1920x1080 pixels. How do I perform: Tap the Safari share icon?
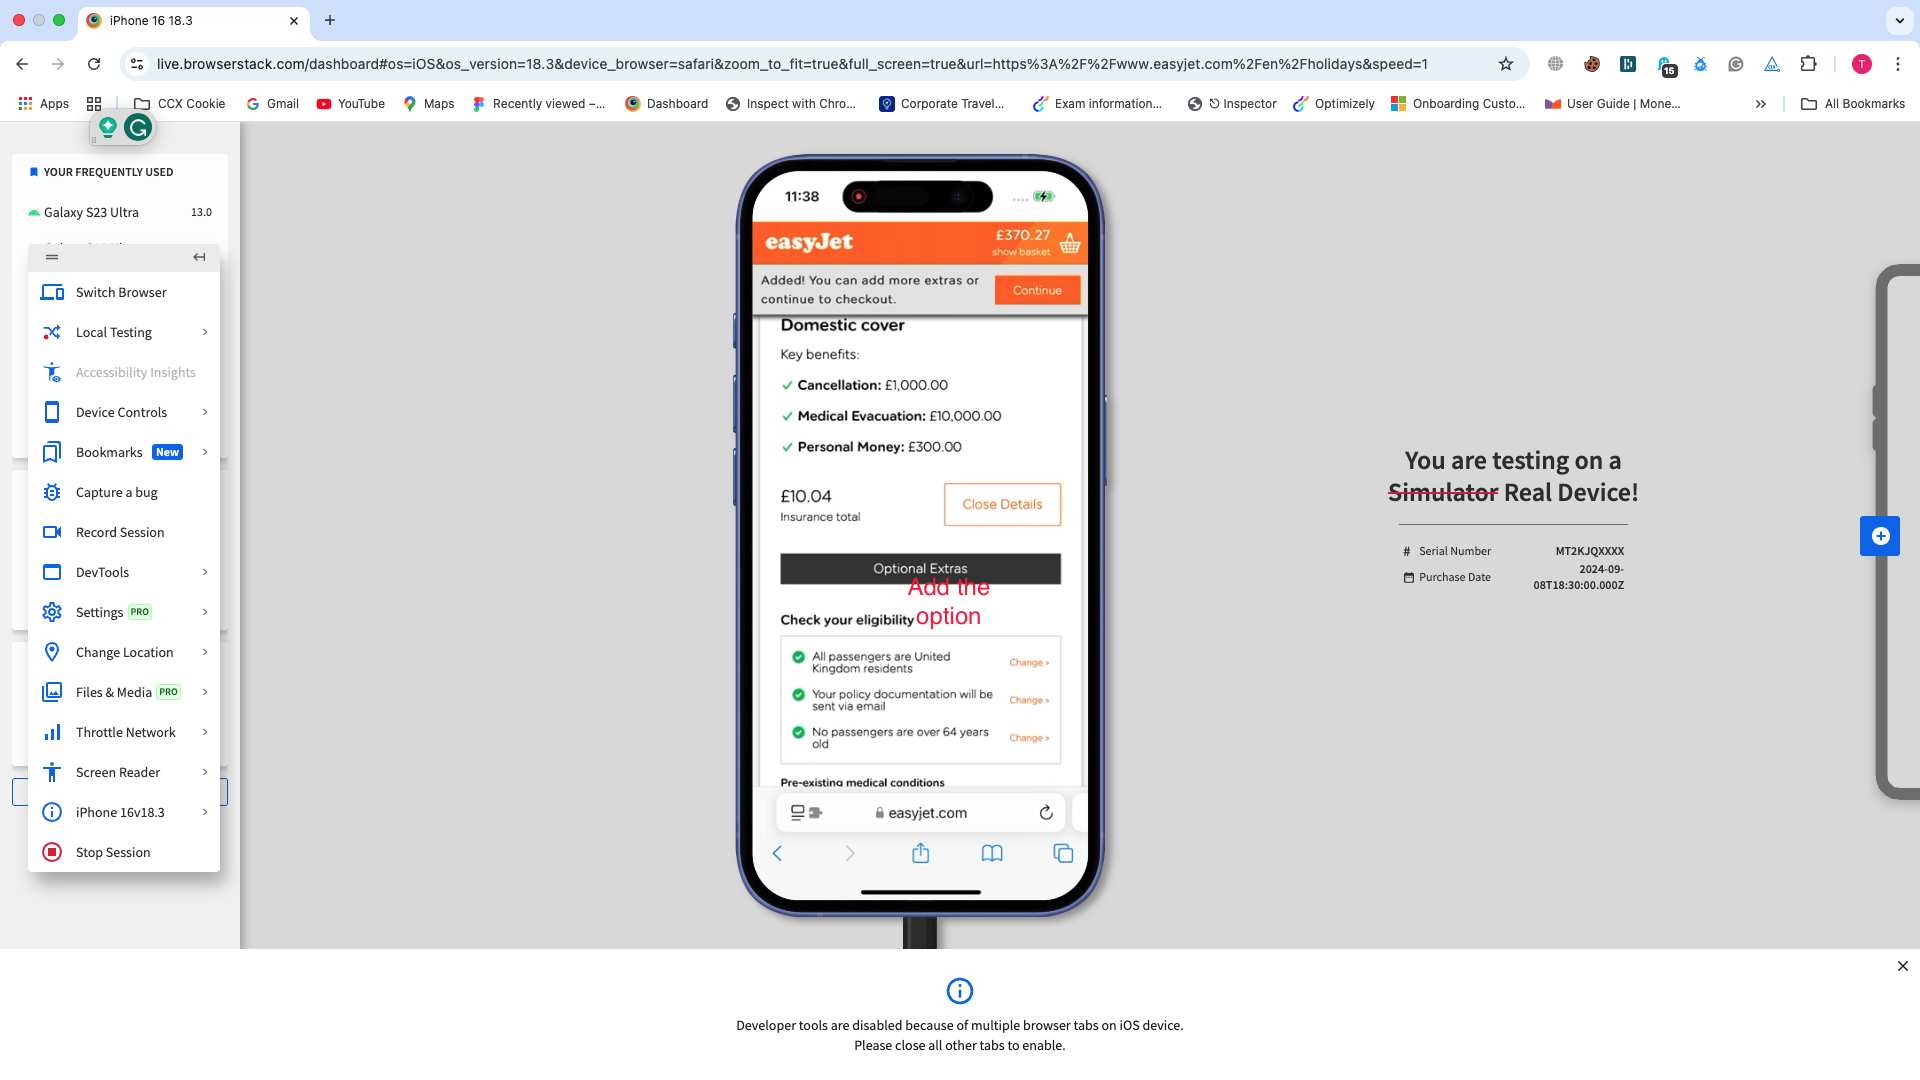[920, 853]
